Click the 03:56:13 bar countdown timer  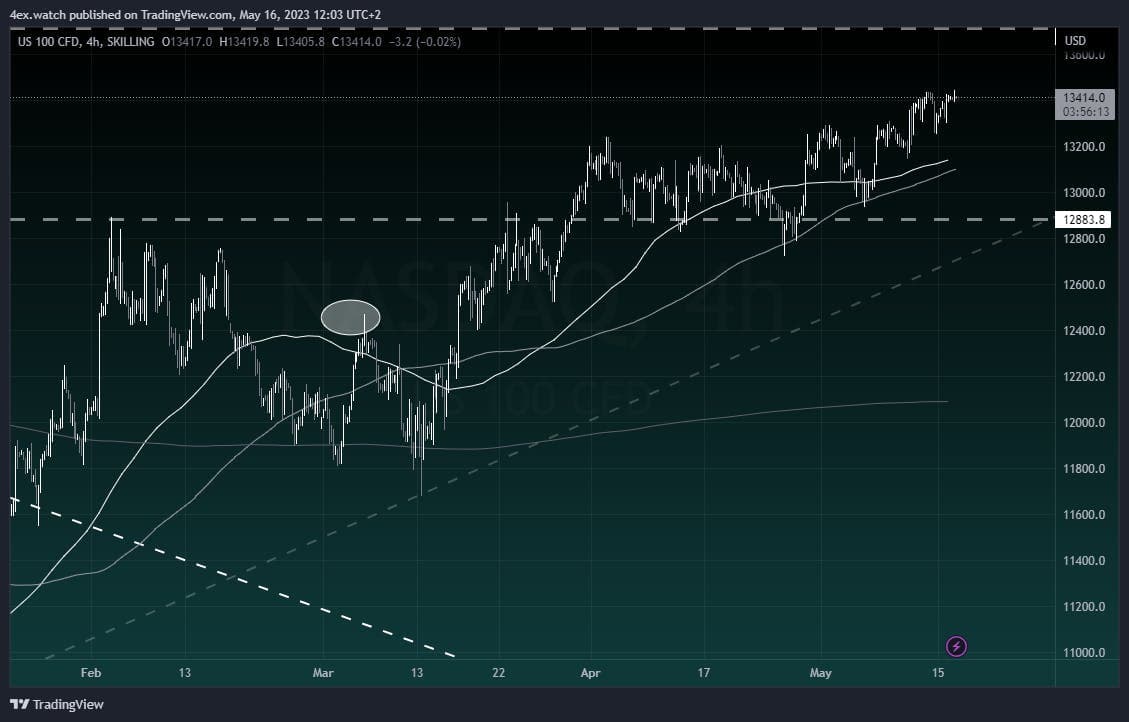[1084, 112]
